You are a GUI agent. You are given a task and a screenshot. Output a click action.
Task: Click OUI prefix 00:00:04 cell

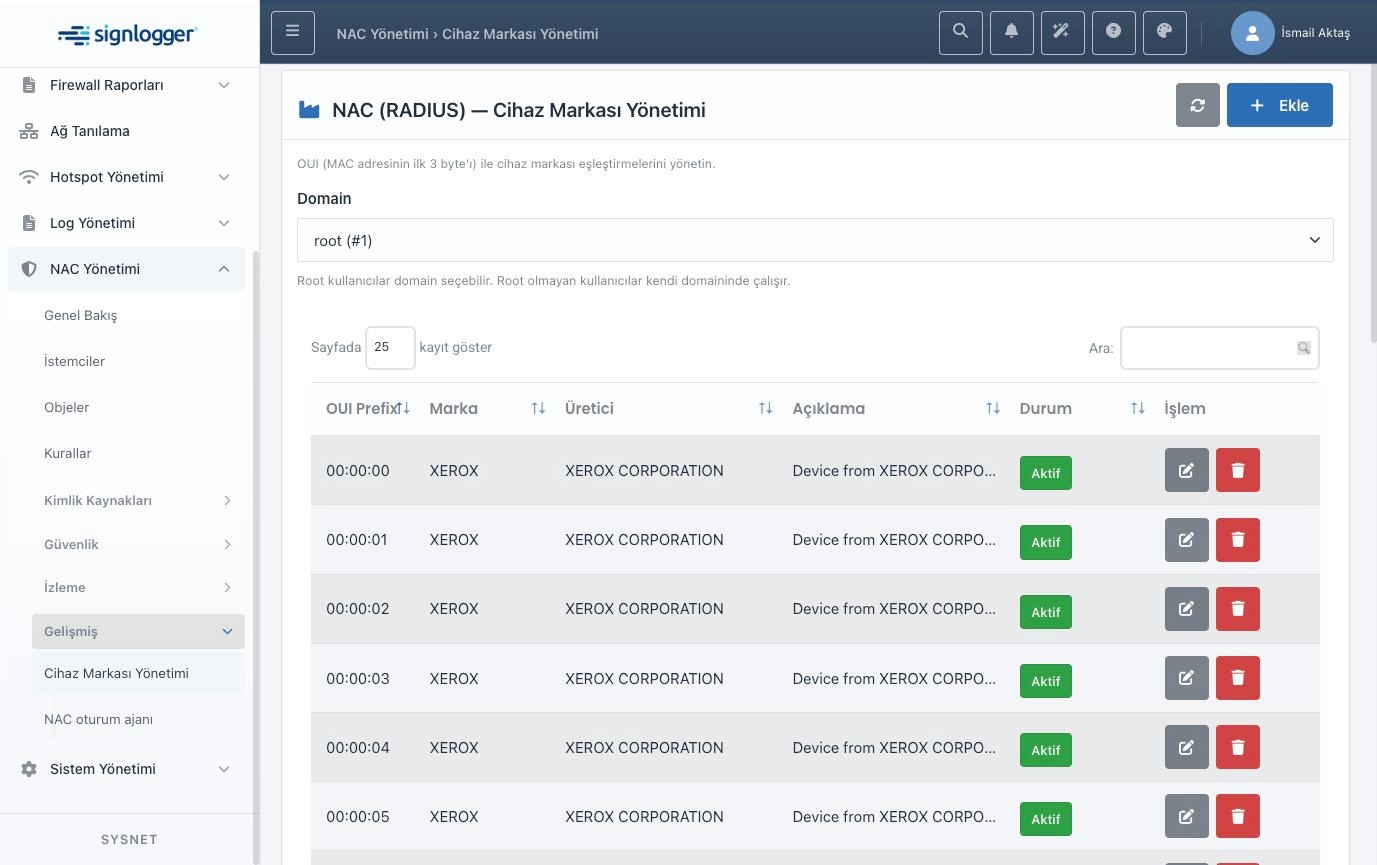pos(357,747)
